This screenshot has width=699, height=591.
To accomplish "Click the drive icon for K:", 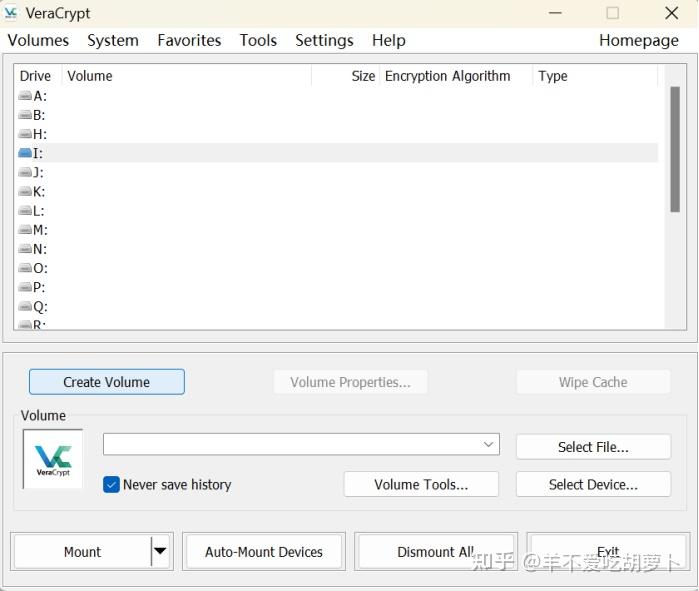I will pyautogui.click(x=25, y=192).
